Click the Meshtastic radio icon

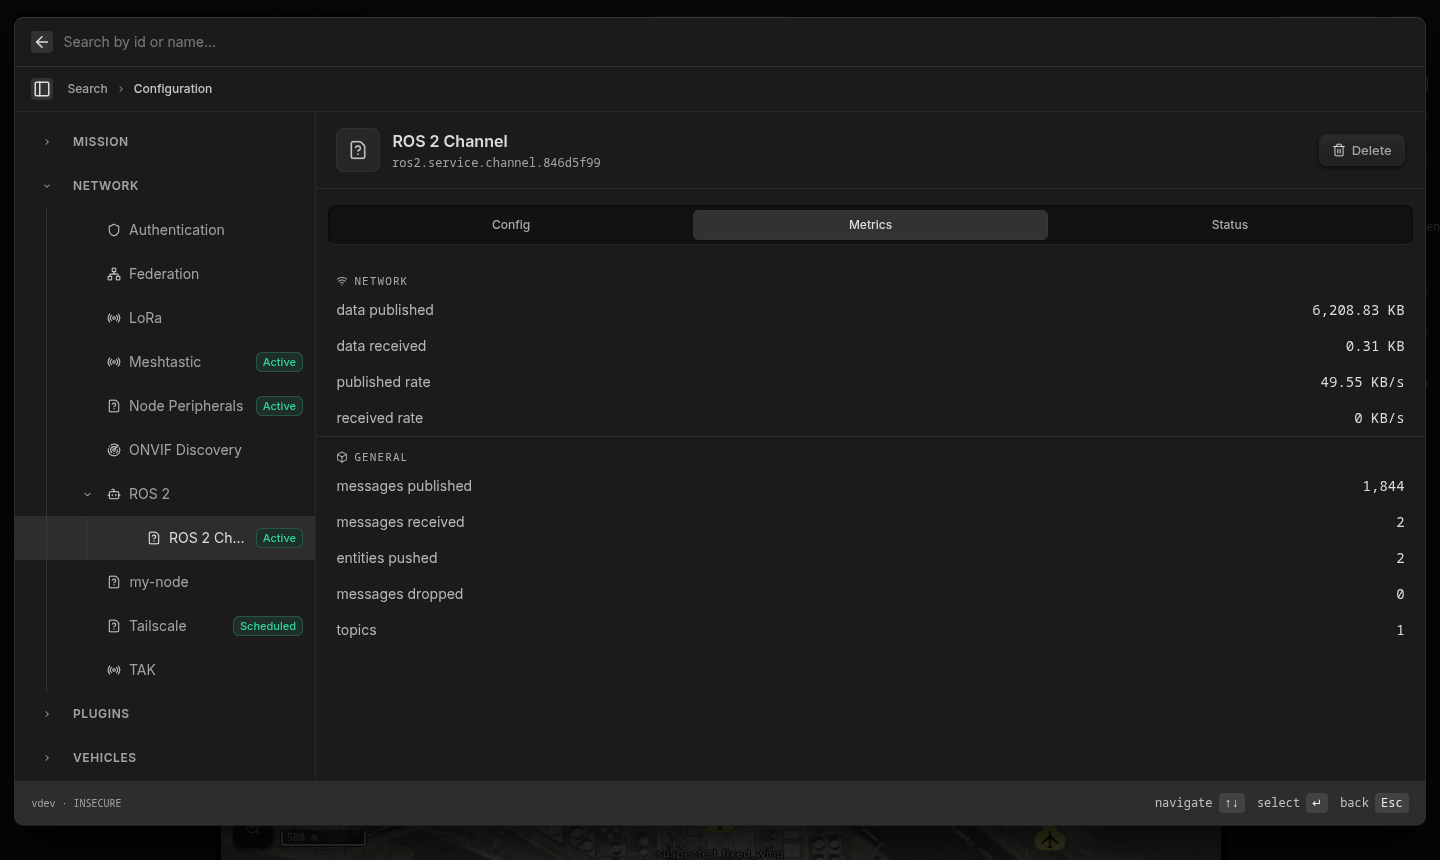tap(114, 362)
